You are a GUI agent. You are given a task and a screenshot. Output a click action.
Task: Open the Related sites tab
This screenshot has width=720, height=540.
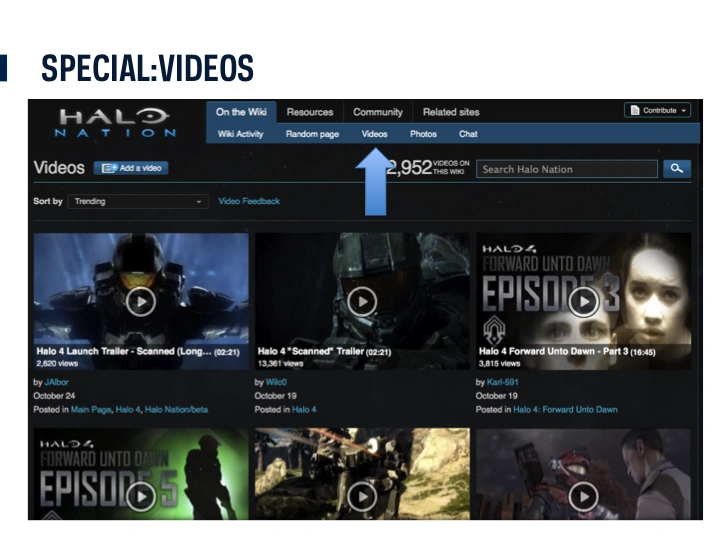[x=451, y=112]
